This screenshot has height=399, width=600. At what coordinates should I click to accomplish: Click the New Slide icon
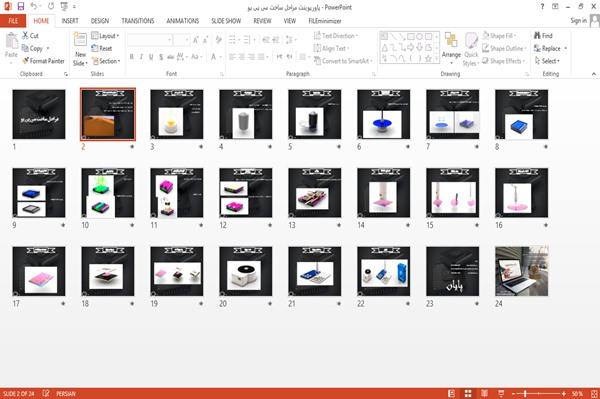[x=80, y=40]
